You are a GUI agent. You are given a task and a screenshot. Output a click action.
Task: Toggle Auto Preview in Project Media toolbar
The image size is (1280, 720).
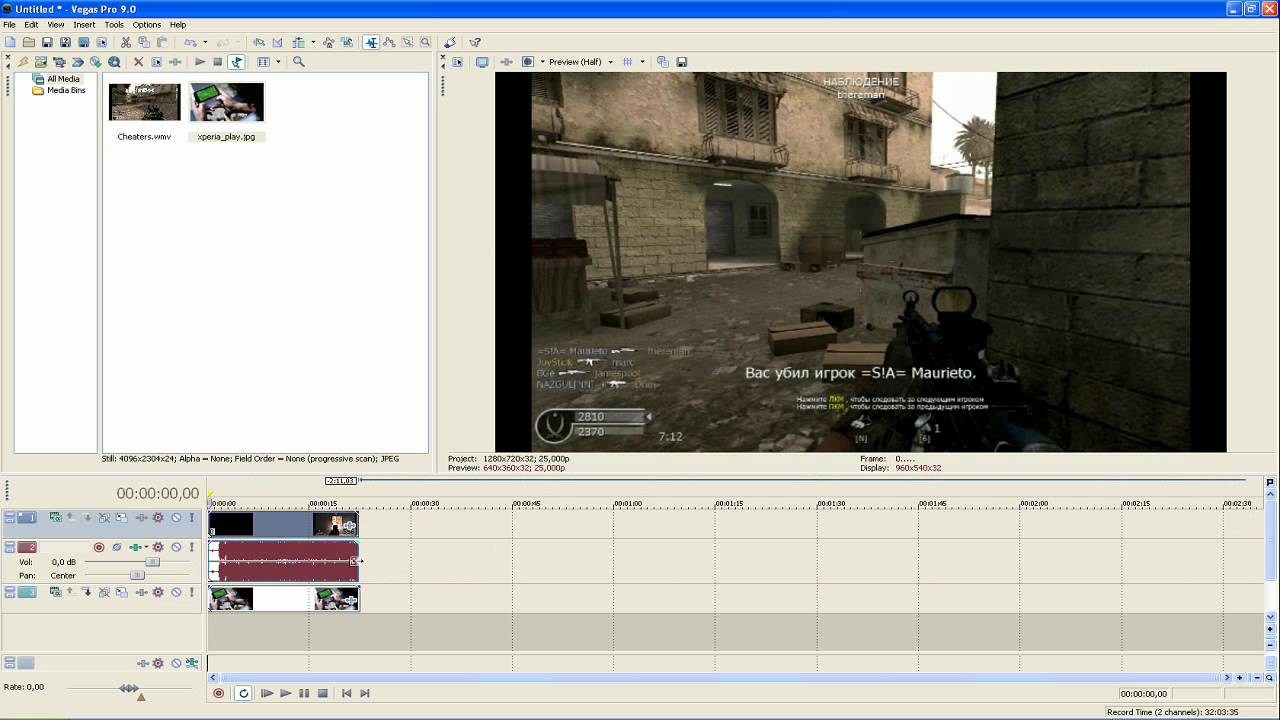point(236,62)
